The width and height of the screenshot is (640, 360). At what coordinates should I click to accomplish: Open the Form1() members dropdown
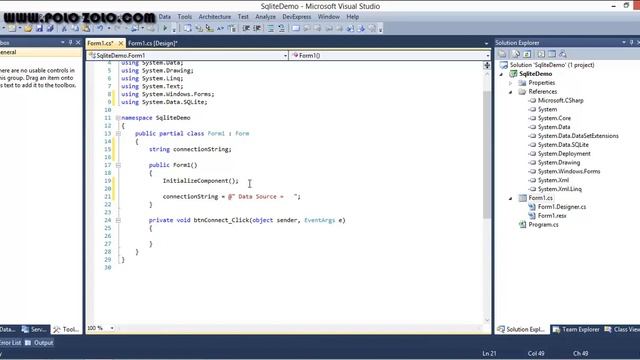(x=487, y=56)
